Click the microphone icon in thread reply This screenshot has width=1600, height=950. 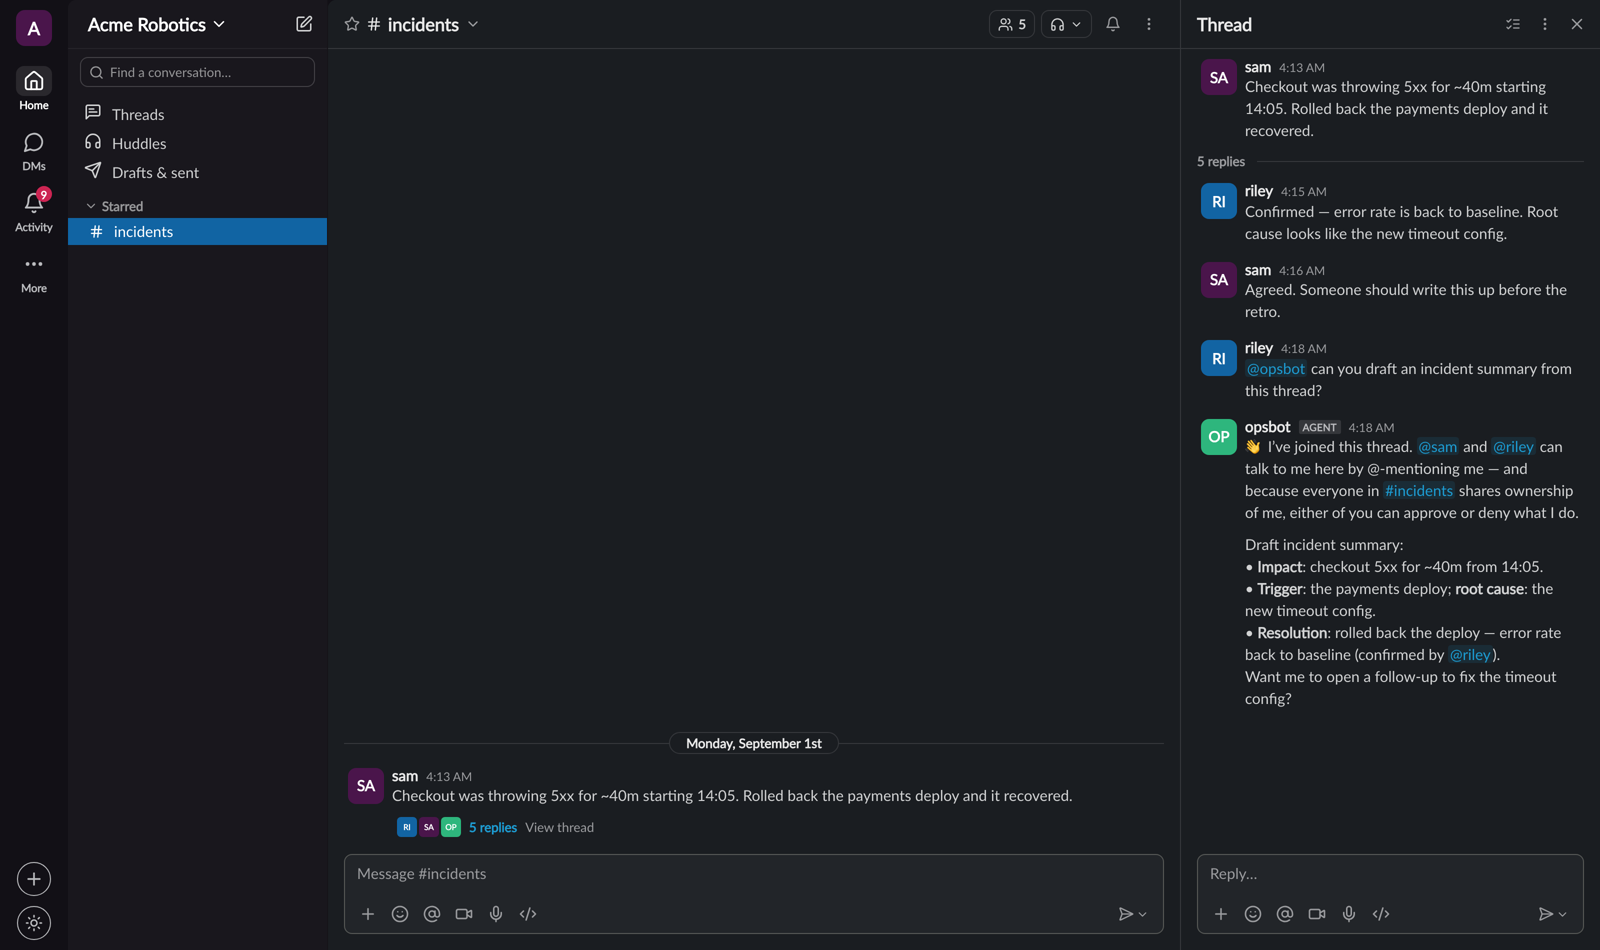coord(1349,914)
